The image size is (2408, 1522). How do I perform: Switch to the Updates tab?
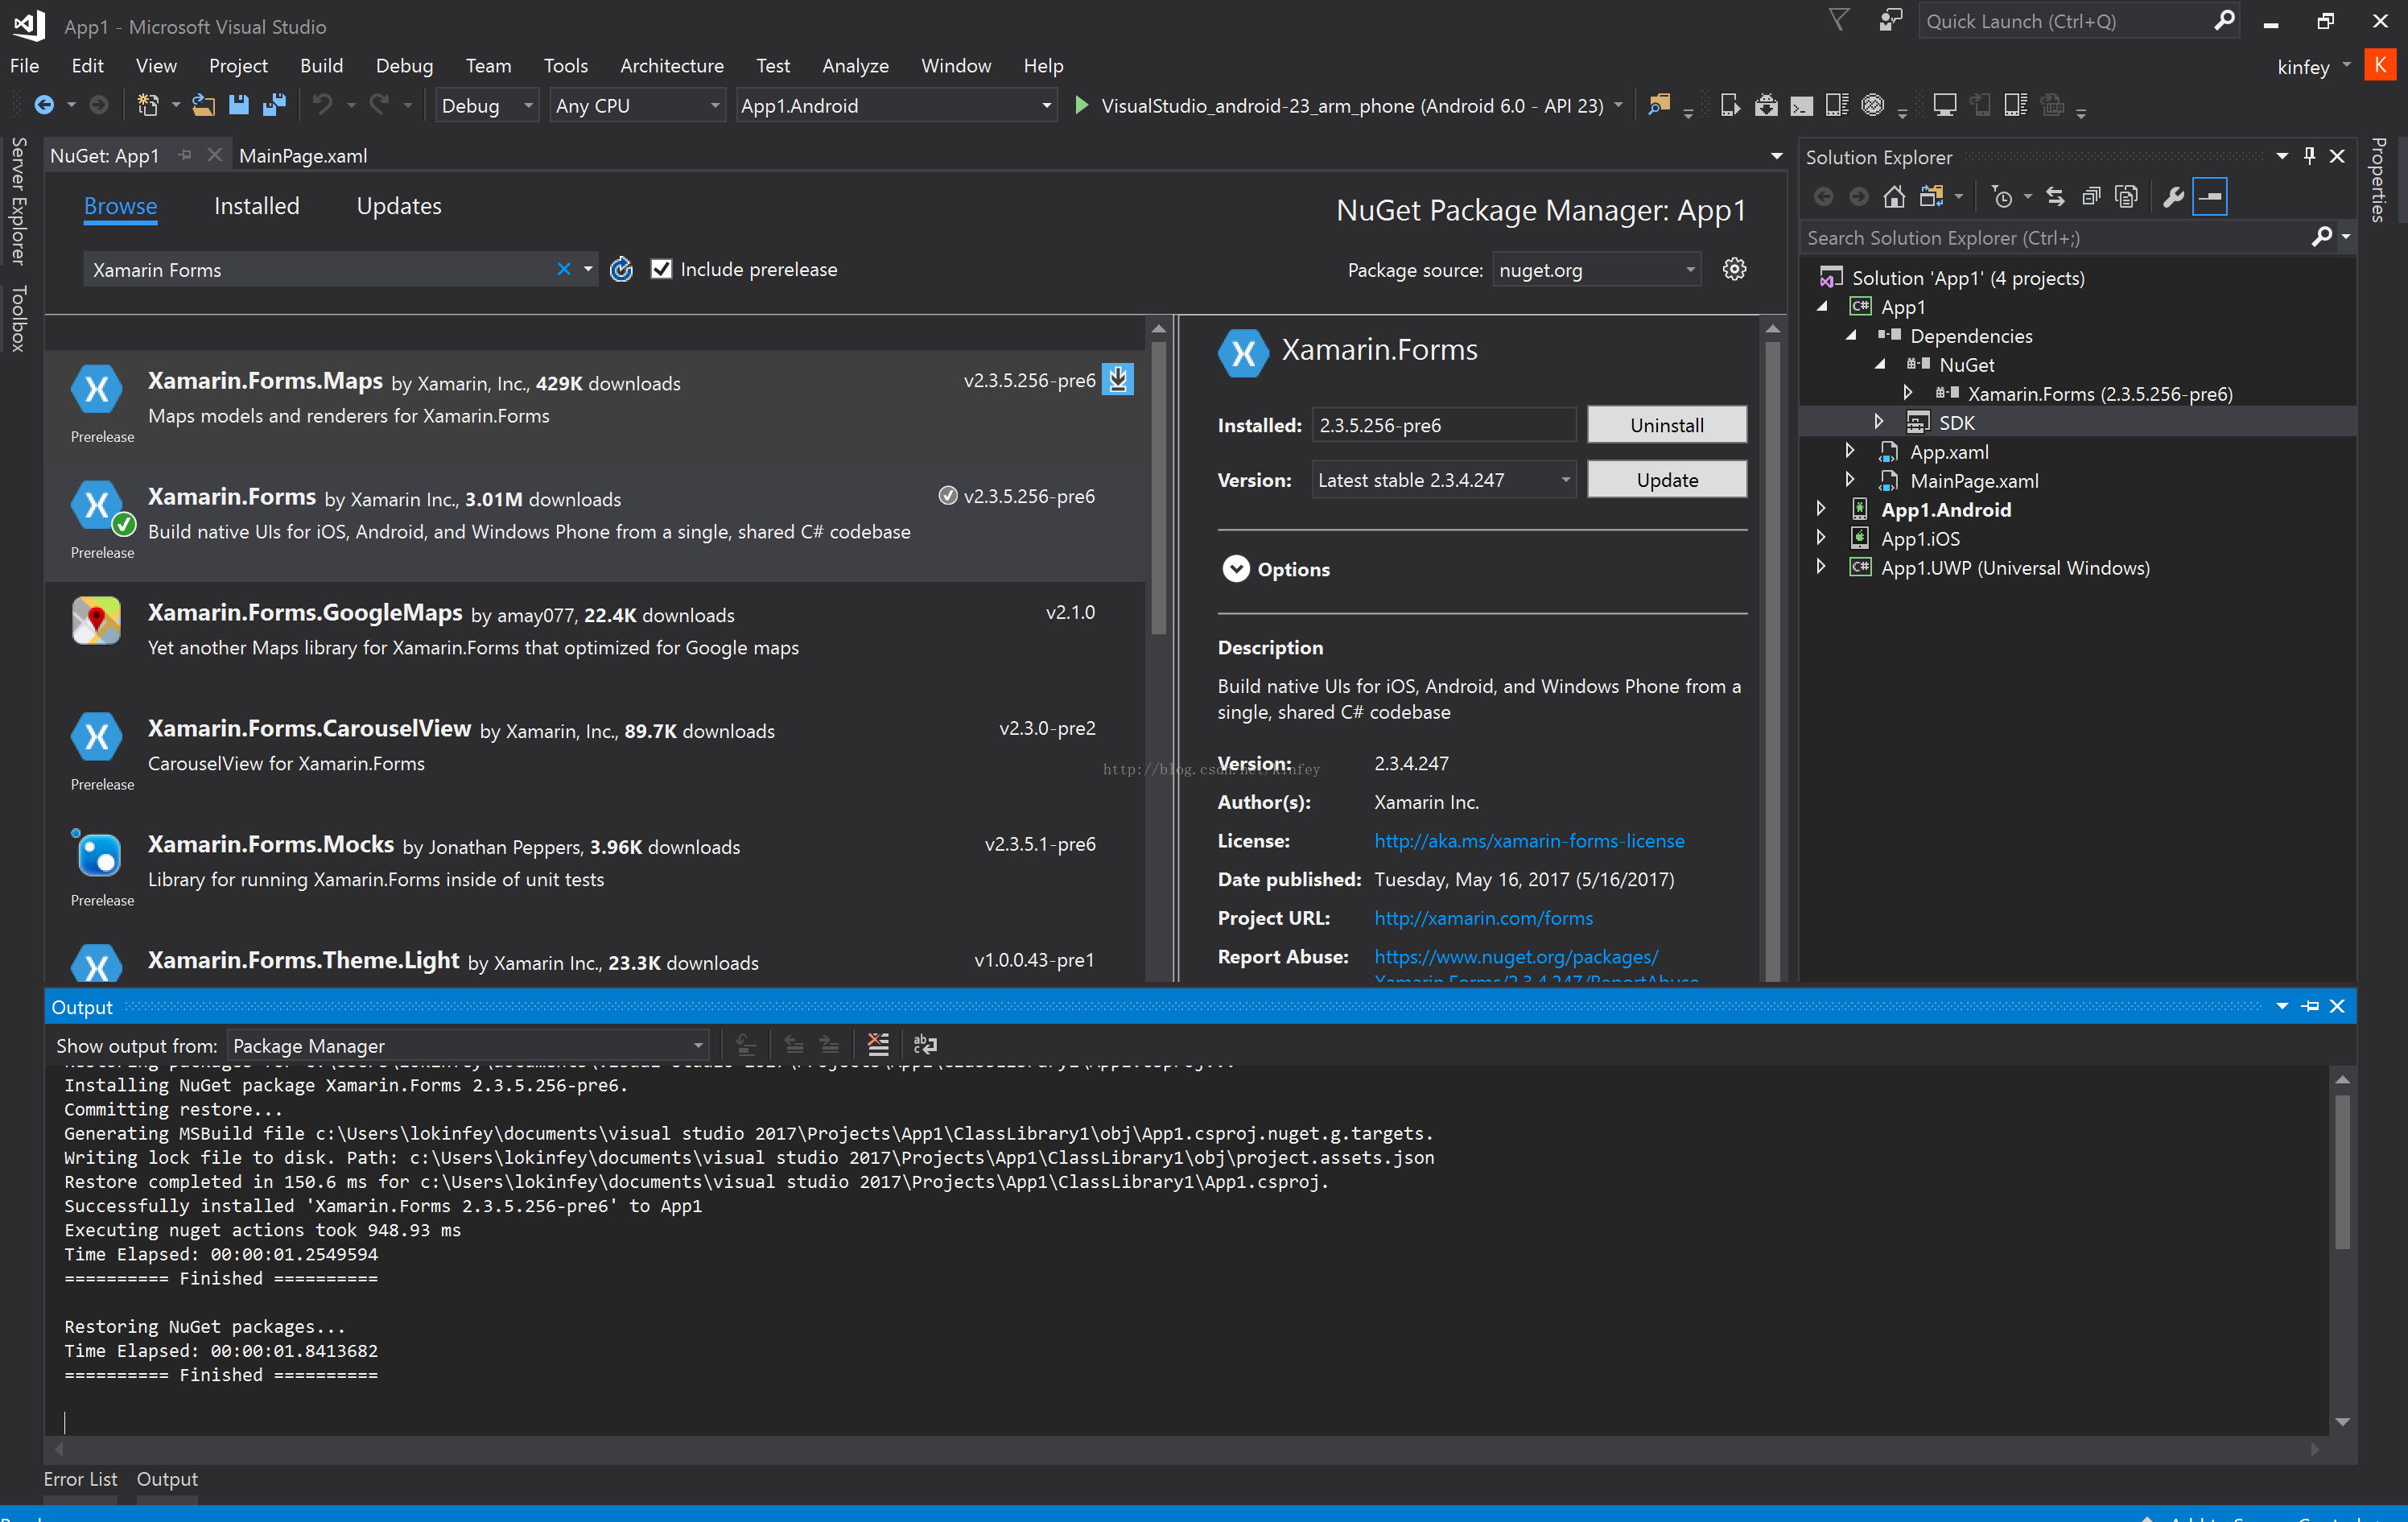click(399, 206)
